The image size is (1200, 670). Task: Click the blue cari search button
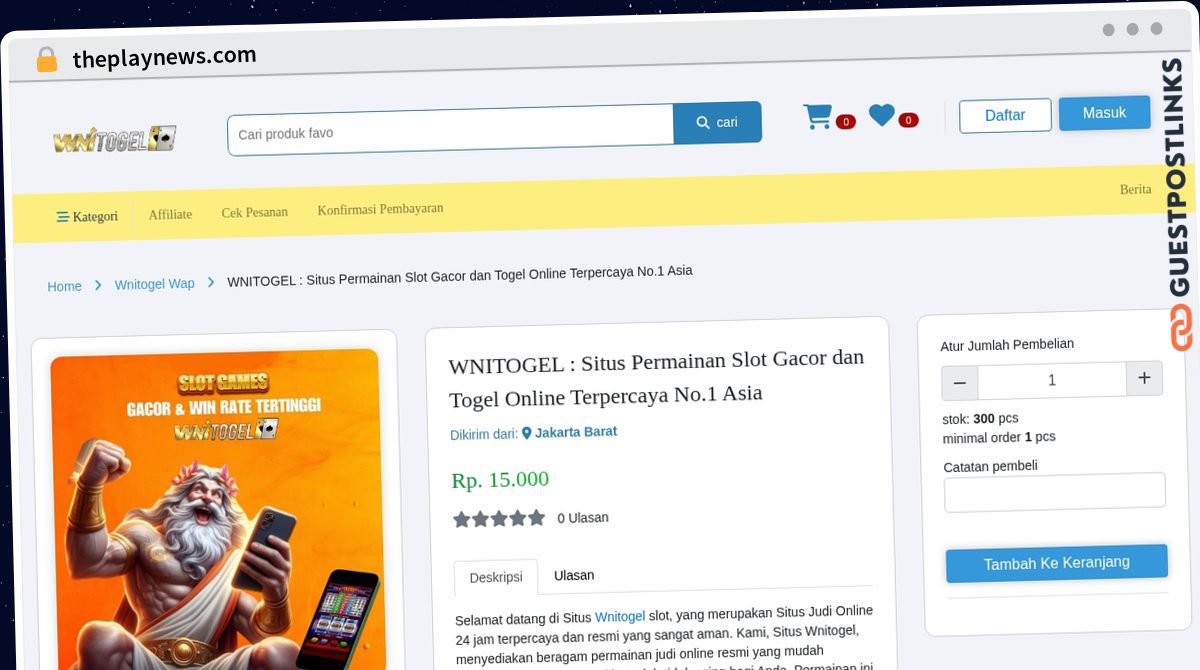pos(717,122)
